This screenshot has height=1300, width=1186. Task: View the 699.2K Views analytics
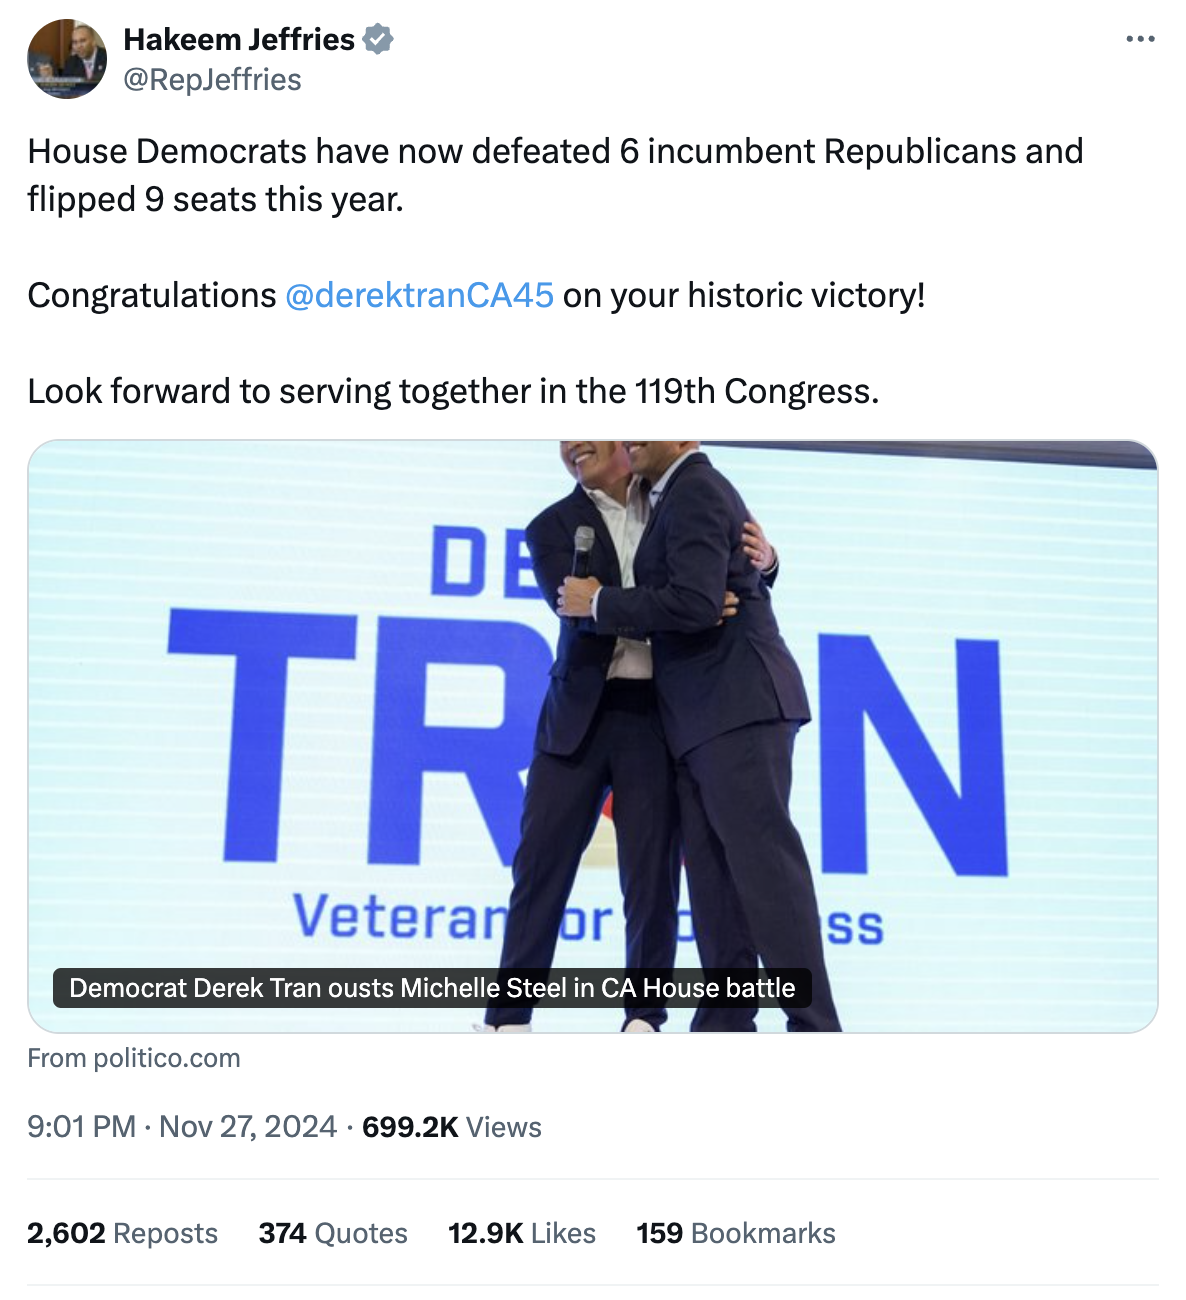[451, 1127]
